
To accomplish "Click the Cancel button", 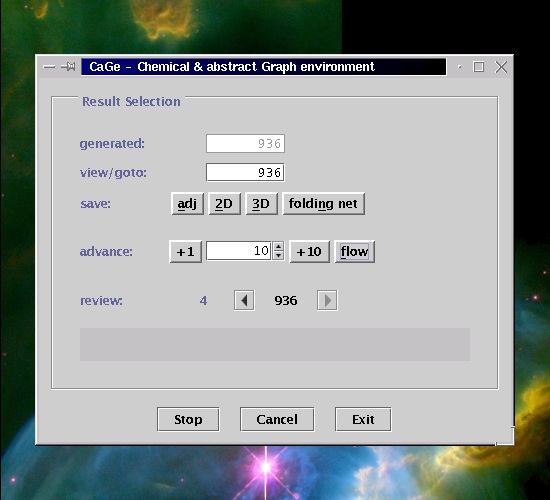I will [277, 419].
